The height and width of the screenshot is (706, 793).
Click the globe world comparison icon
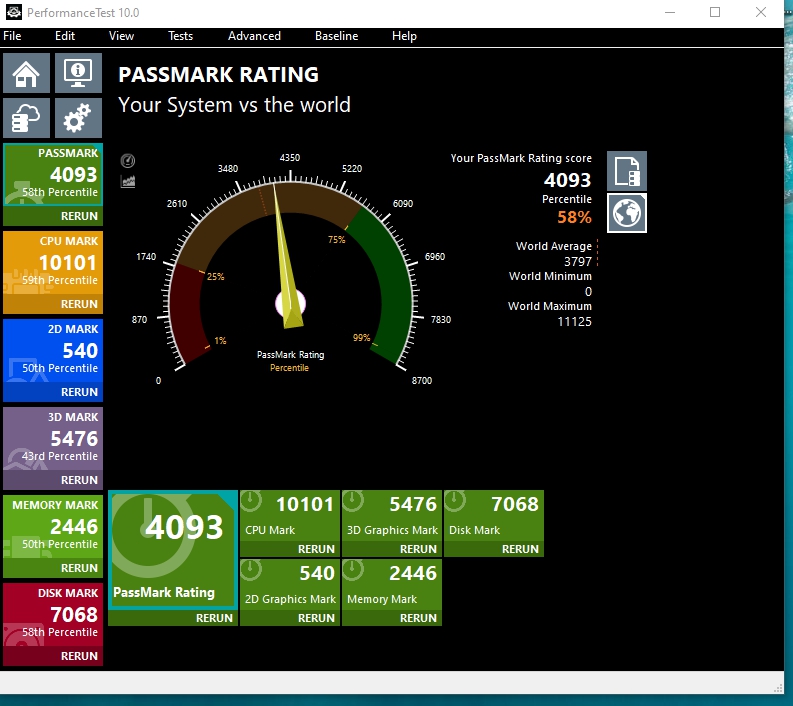point(627,213)
